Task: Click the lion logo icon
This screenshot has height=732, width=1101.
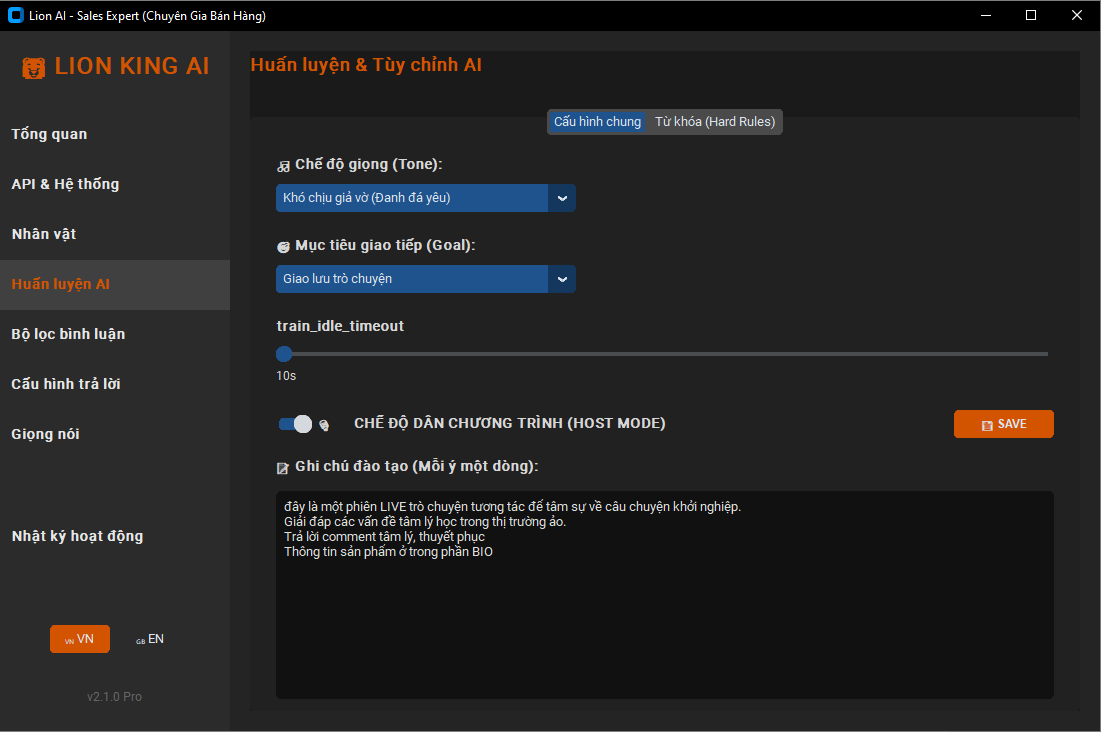Action: (x=34, y=68)
